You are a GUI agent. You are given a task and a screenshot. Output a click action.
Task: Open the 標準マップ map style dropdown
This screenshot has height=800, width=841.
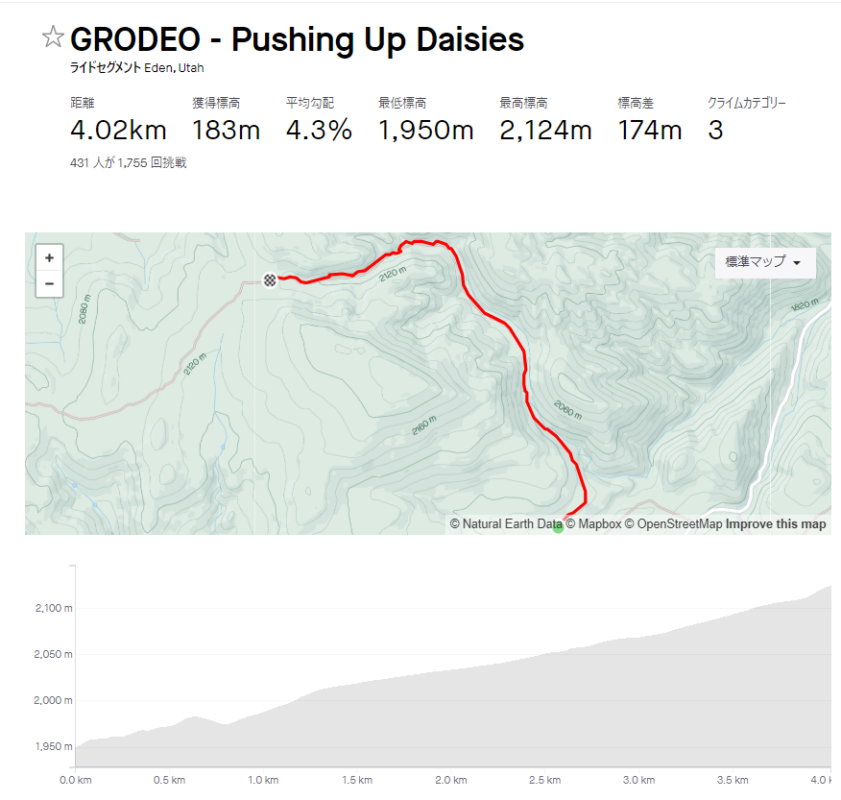(x=764, y=262)
